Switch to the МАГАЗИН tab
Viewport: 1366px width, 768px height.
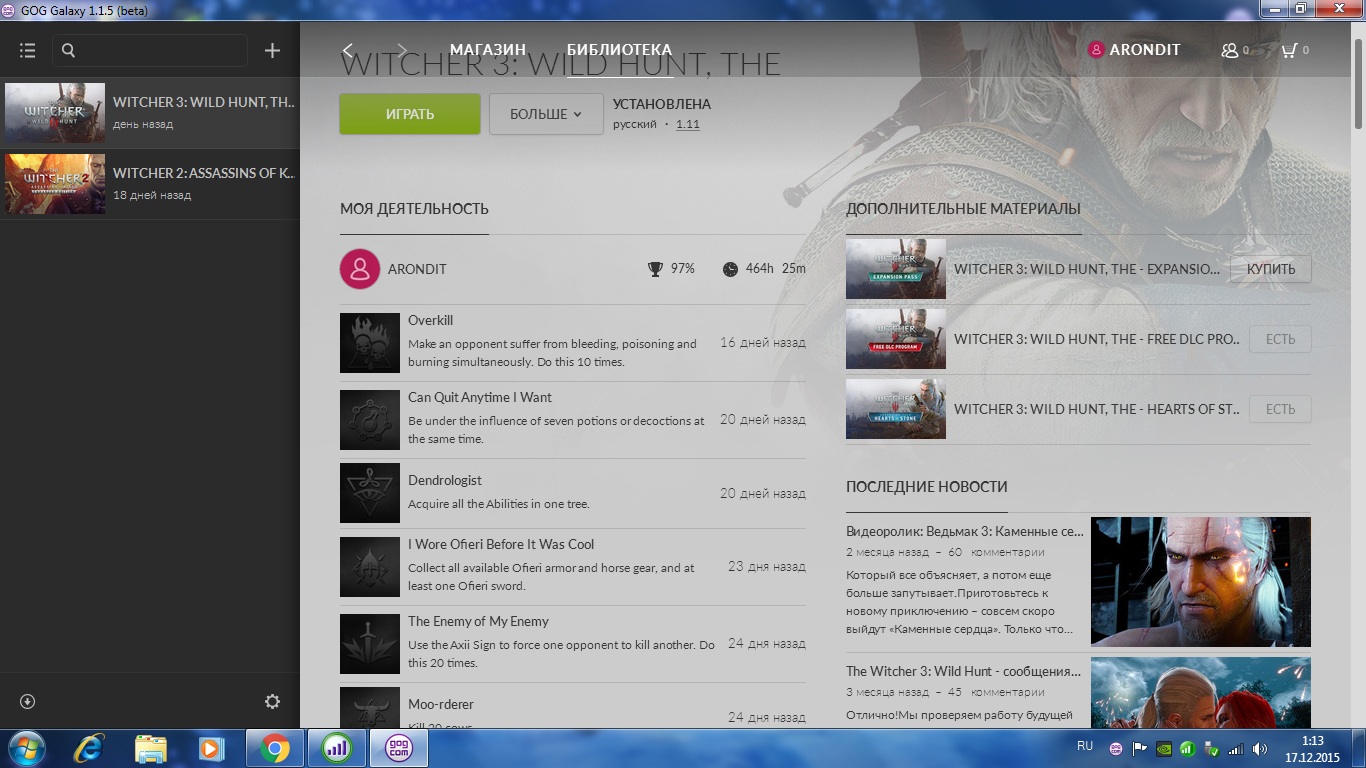tap(488, 50)
